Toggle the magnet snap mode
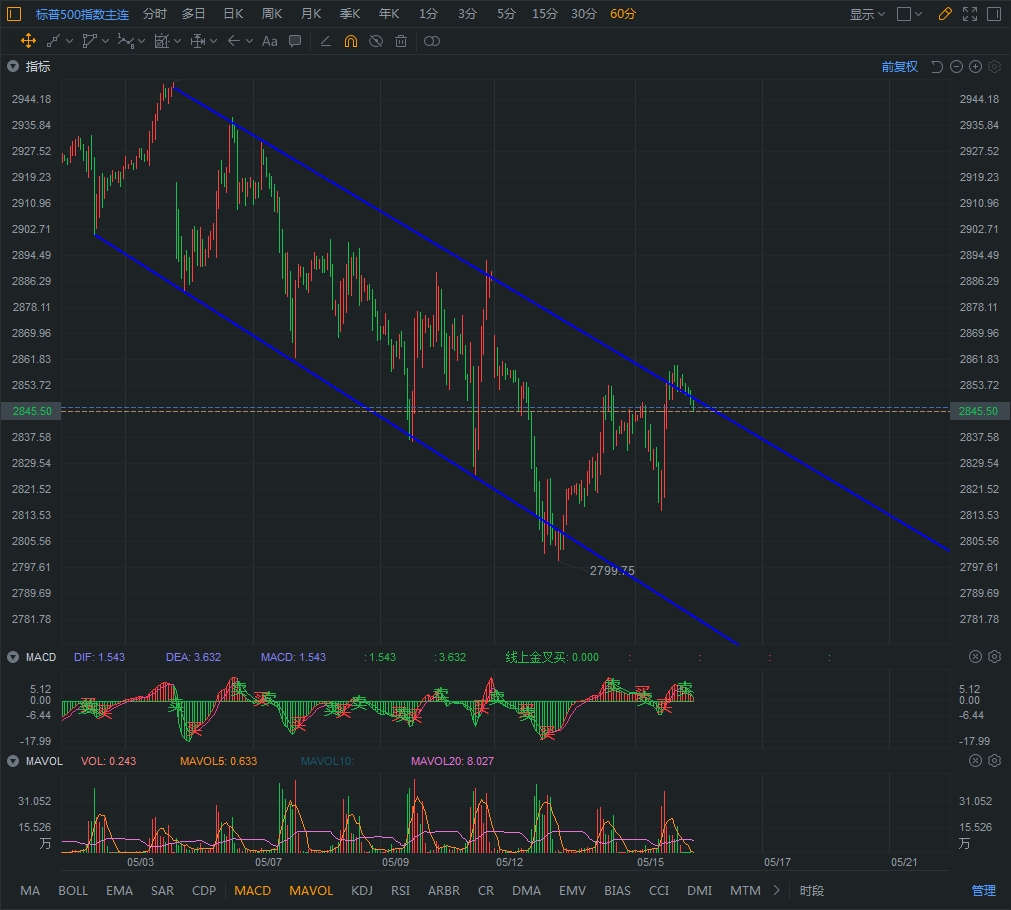Image resolution: width=1011 pixels, height=910 pixels. tap(351, 41)
